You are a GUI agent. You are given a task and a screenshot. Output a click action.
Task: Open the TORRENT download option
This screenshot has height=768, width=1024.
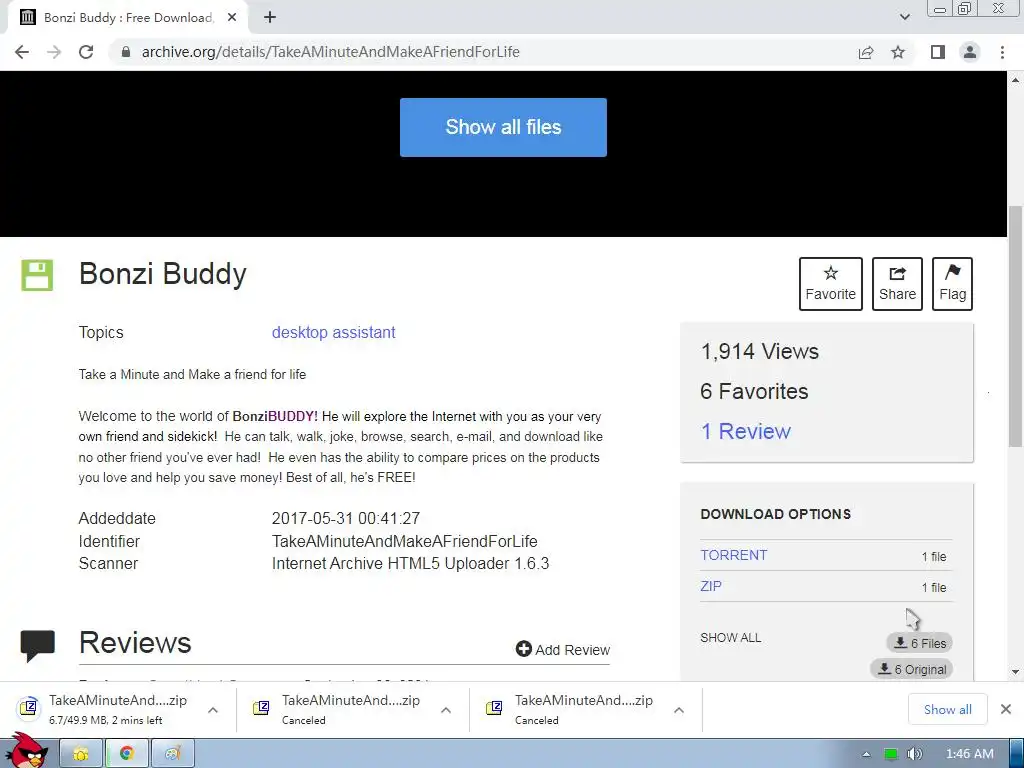(733, 555)
